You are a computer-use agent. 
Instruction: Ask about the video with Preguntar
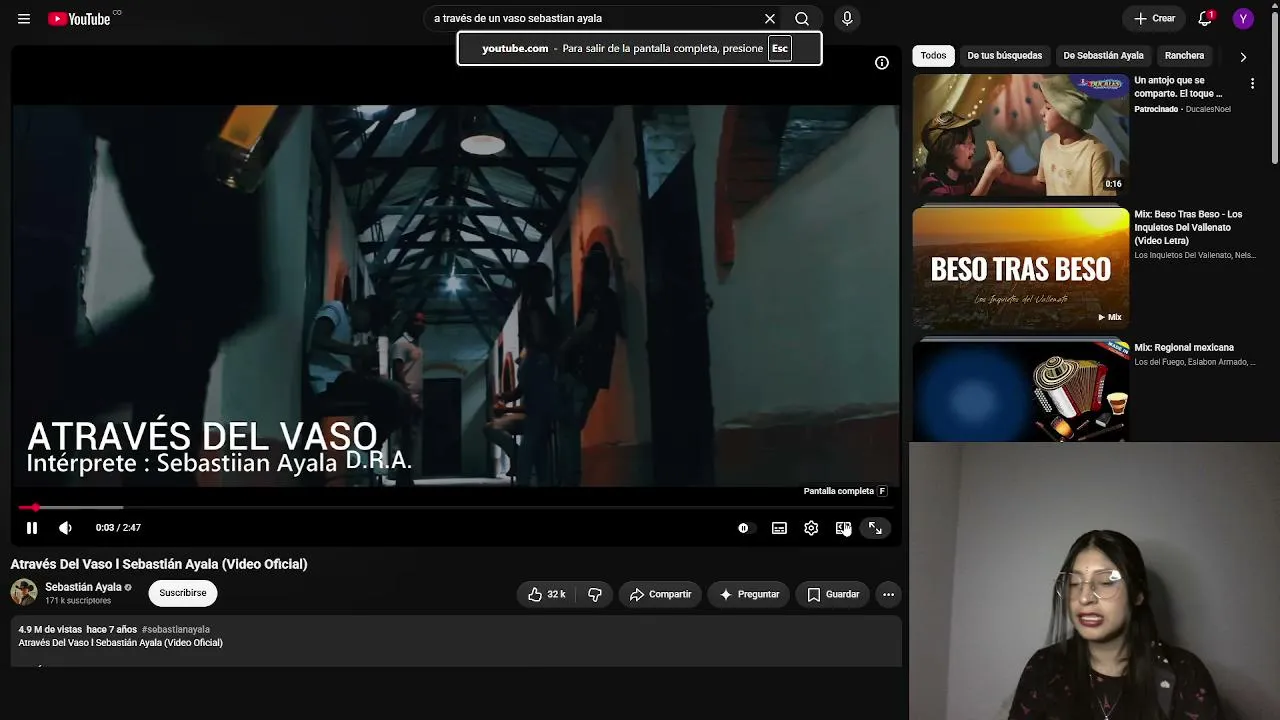click(749, 594)
